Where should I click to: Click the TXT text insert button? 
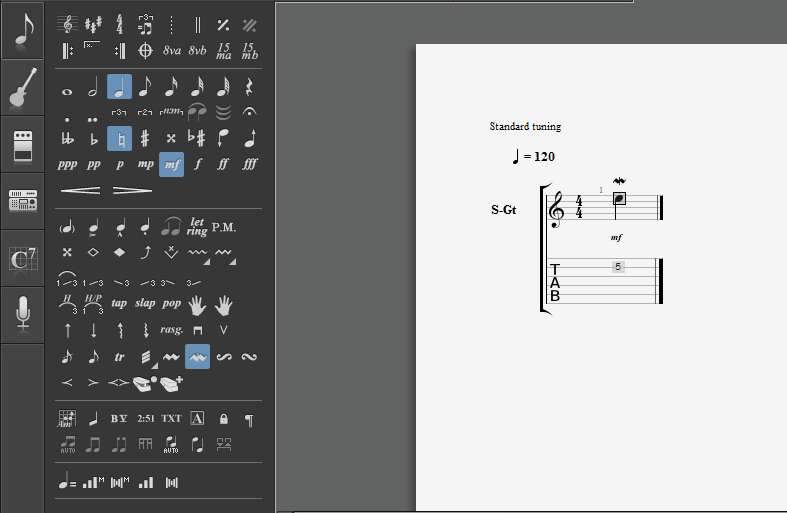(171, 419)
